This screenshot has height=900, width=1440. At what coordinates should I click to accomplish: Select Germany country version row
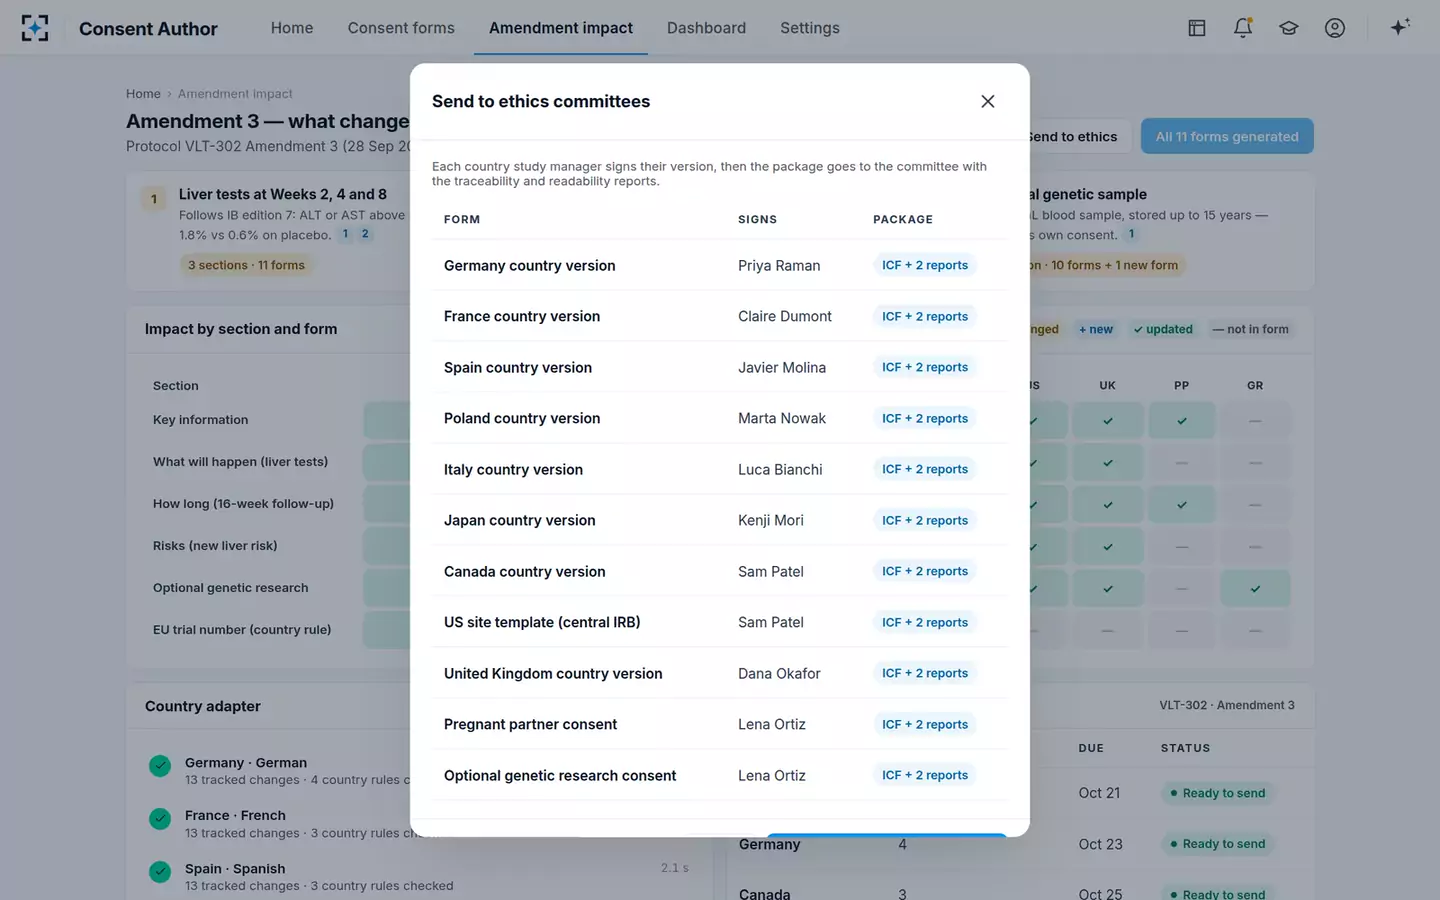pyautogui.click(x=720, y=265)
